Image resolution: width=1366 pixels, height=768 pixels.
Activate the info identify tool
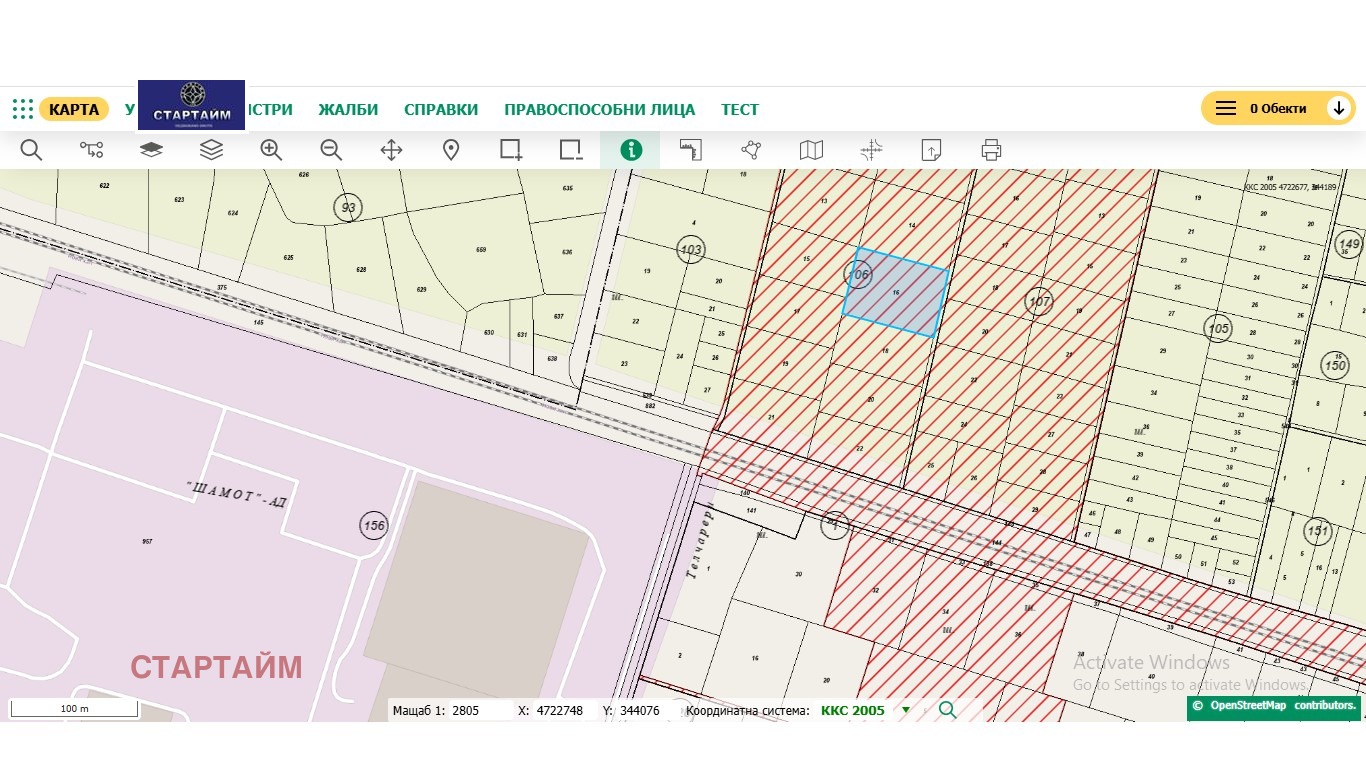[x=630, y=150]
